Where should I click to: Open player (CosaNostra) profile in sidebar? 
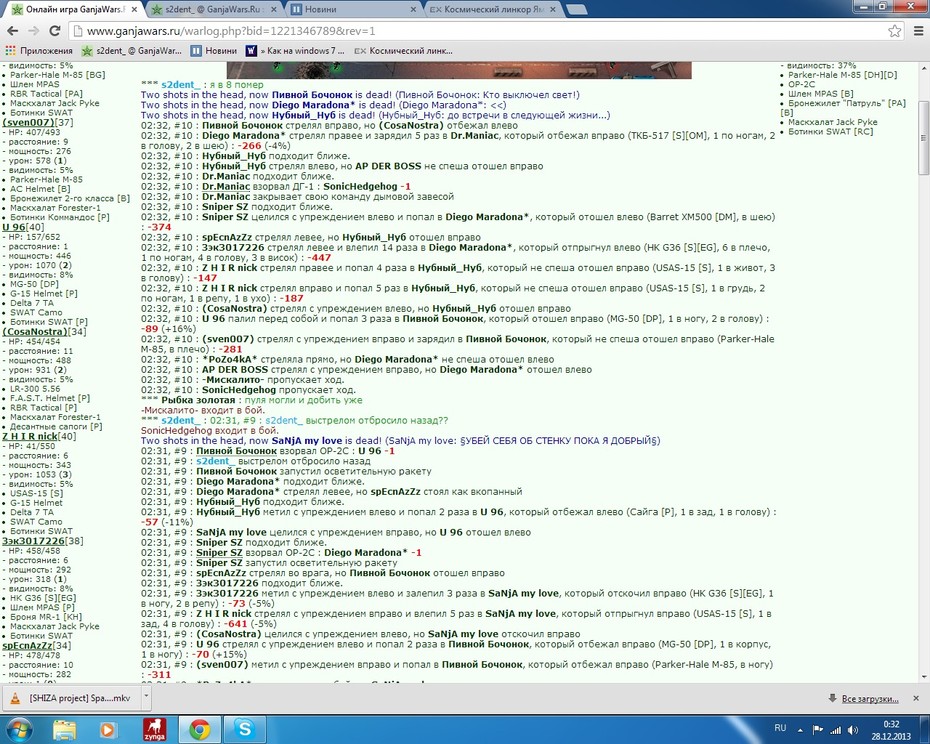point(34,332)
